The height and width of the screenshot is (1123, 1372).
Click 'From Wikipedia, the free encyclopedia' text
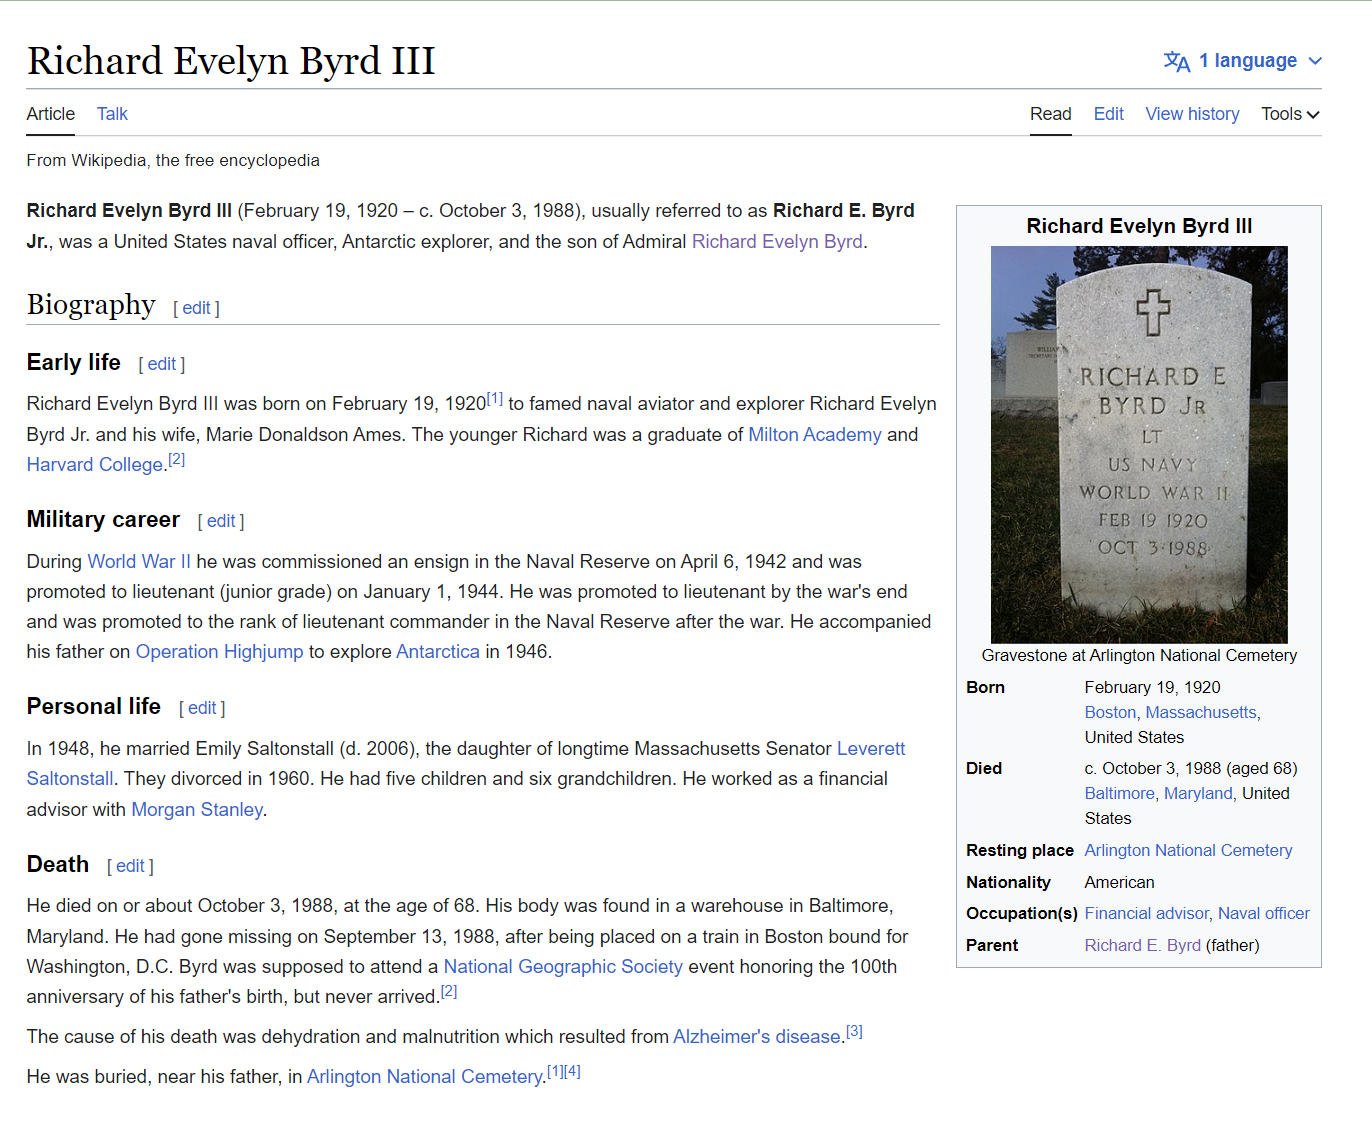(x=173, y=160)
